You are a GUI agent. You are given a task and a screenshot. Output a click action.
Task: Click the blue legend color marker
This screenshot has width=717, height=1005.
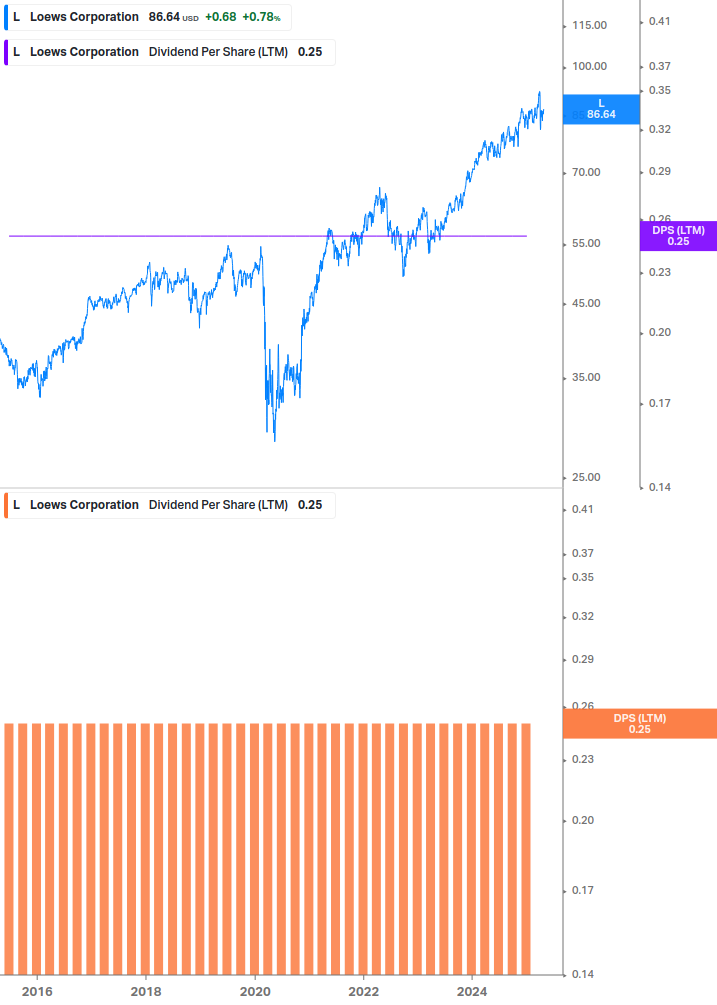(x=6, y=17)
